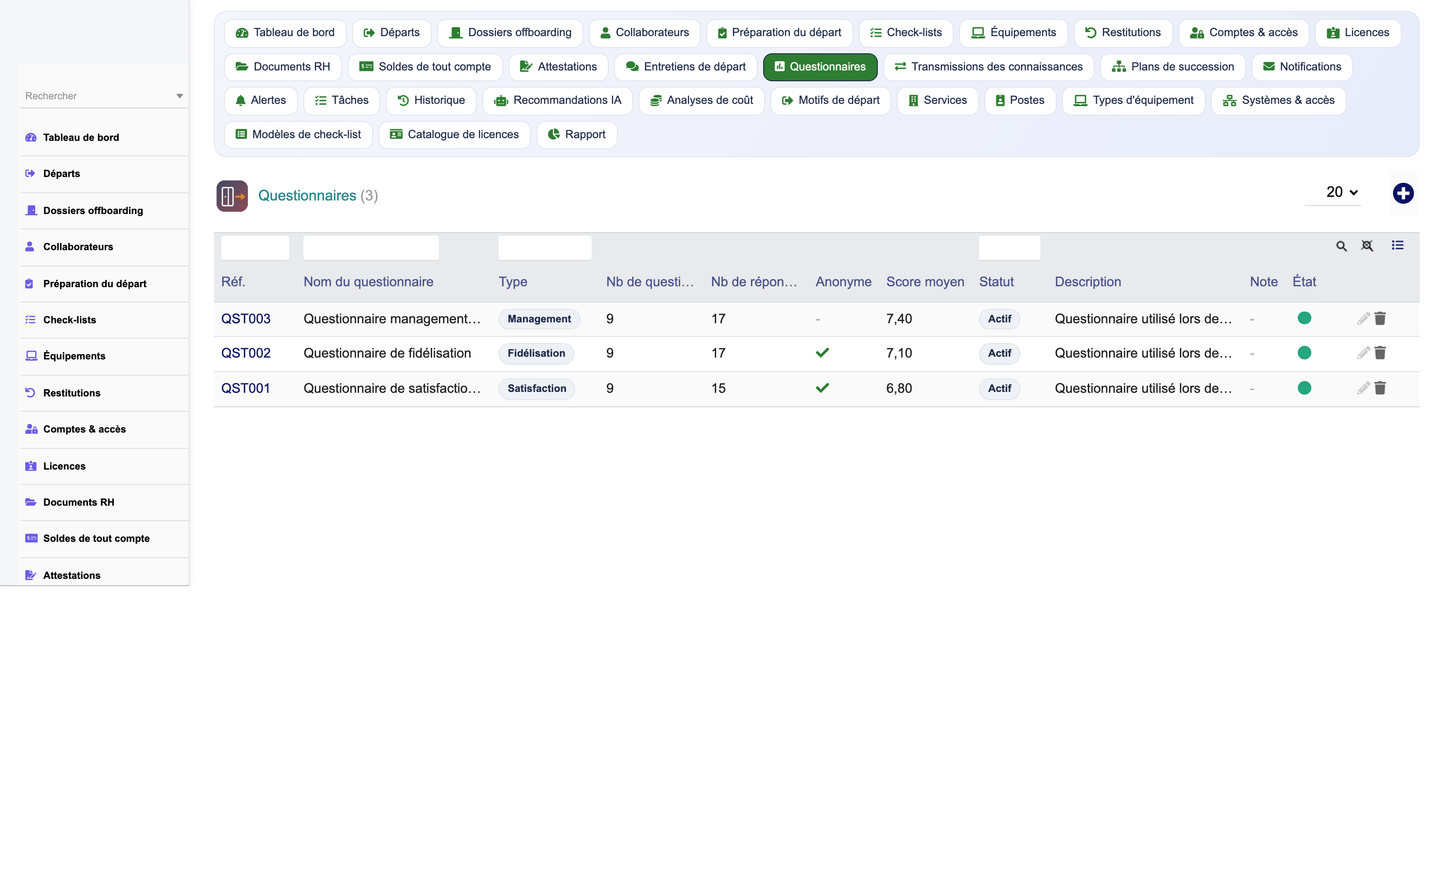Screen dimensions: 1445x894
Task: Open the Postes tab
Action: 1020,101
